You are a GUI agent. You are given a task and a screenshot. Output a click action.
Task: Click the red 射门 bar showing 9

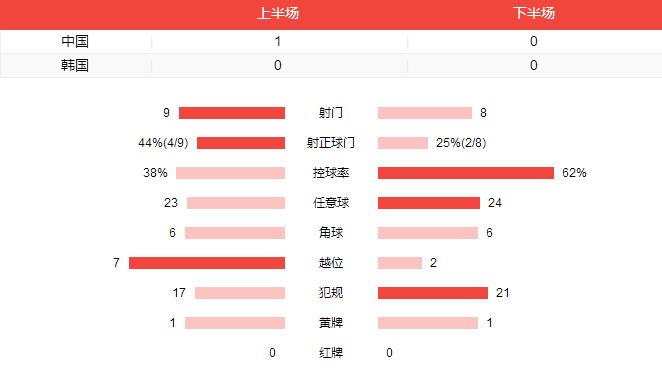(x=232, y=113)
